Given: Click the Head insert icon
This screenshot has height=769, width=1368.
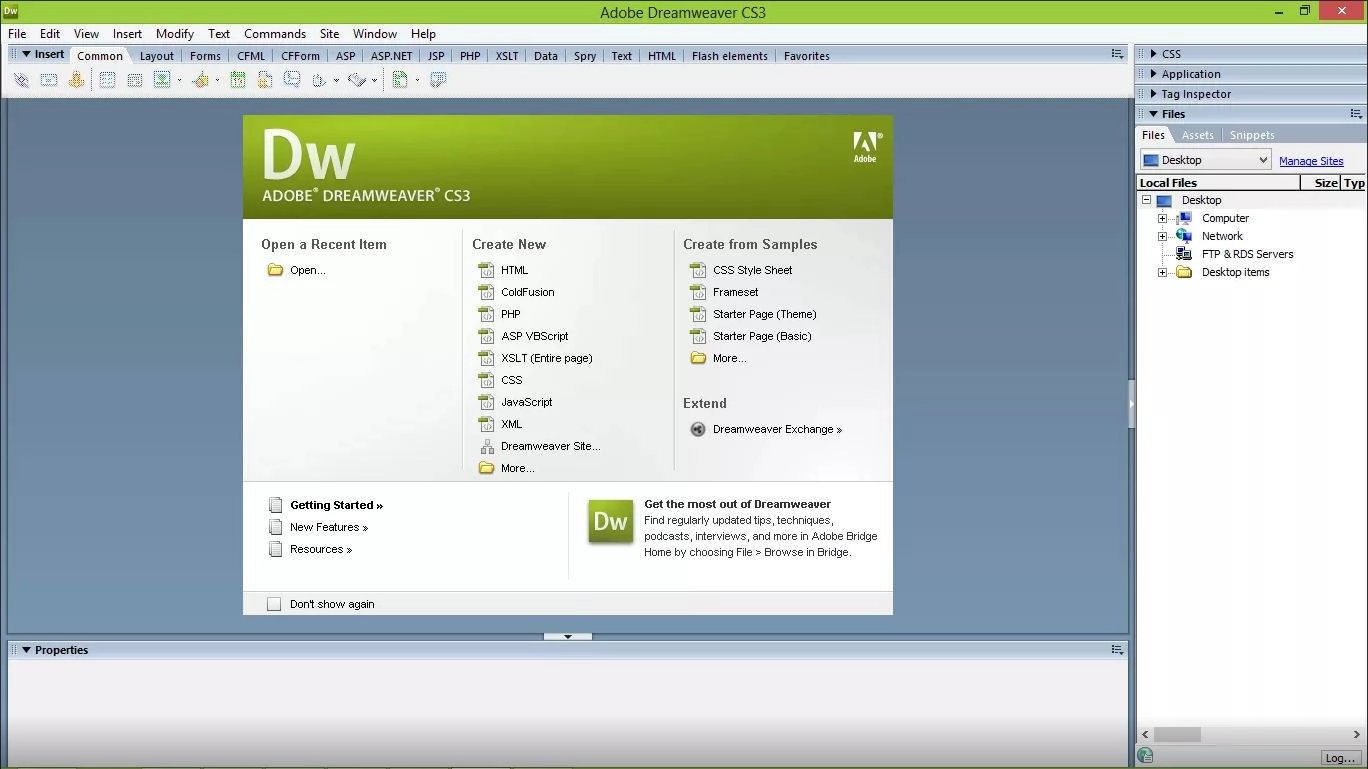Looking at the screenshot, I should click(319, 80).
